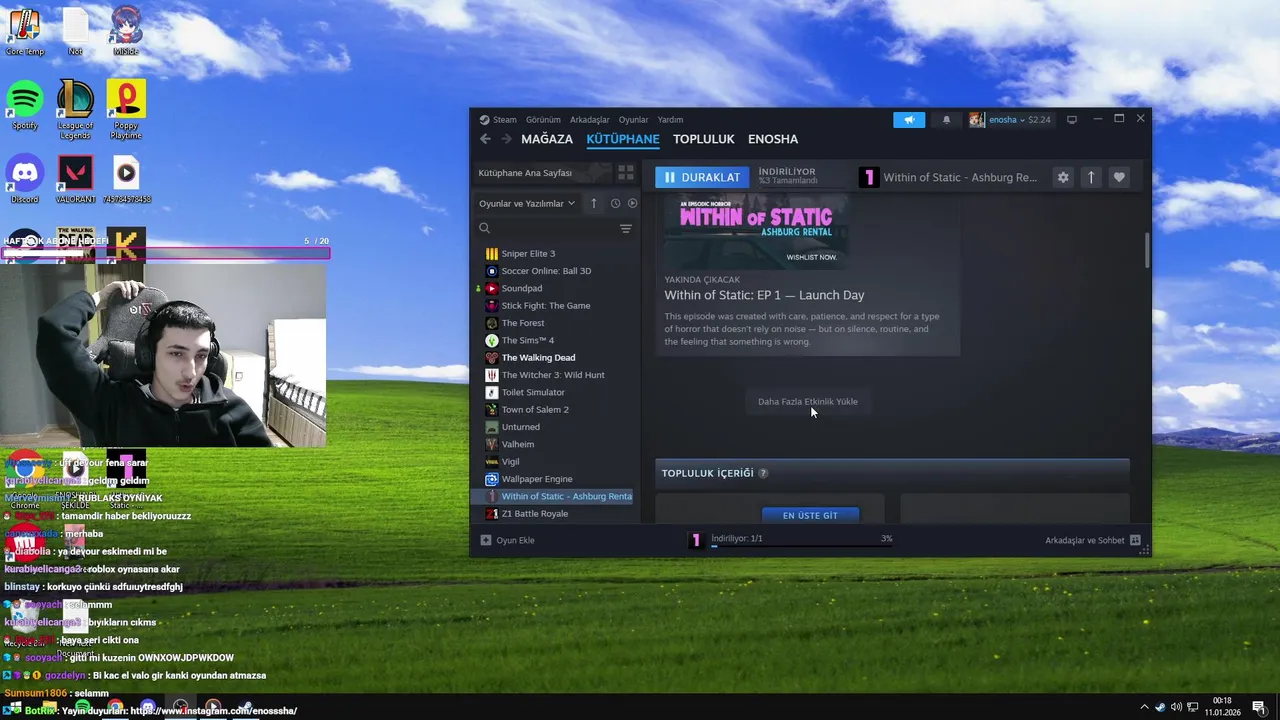
Task: Open Spotify desktop shortcut
Action: pyautogui.click(x=25, y=105)
